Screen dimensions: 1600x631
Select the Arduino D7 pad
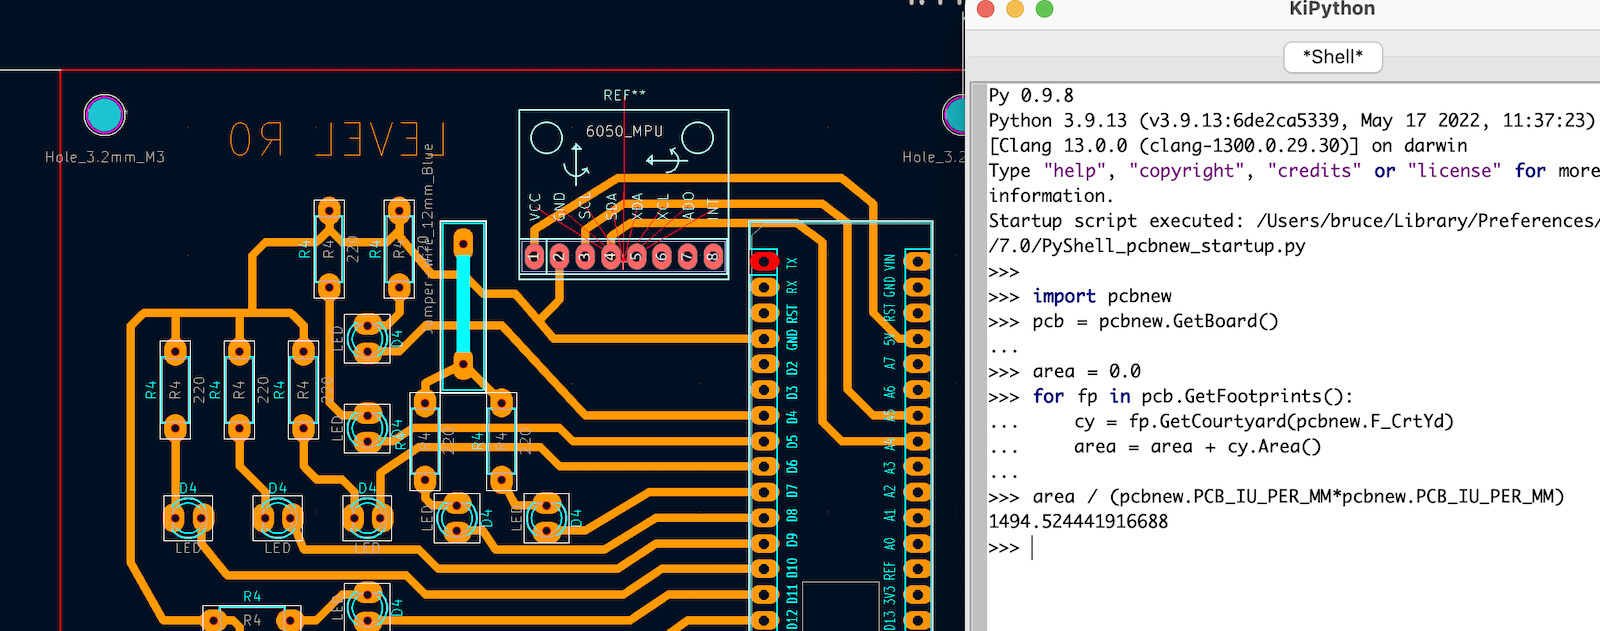[x=764, y=492]
